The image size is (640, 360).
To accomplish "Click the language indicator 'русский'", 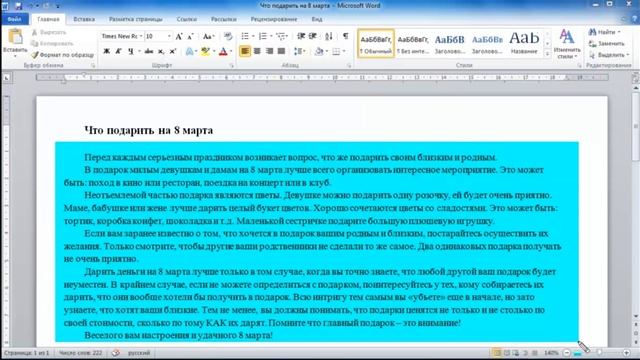I will coord(139,353).
